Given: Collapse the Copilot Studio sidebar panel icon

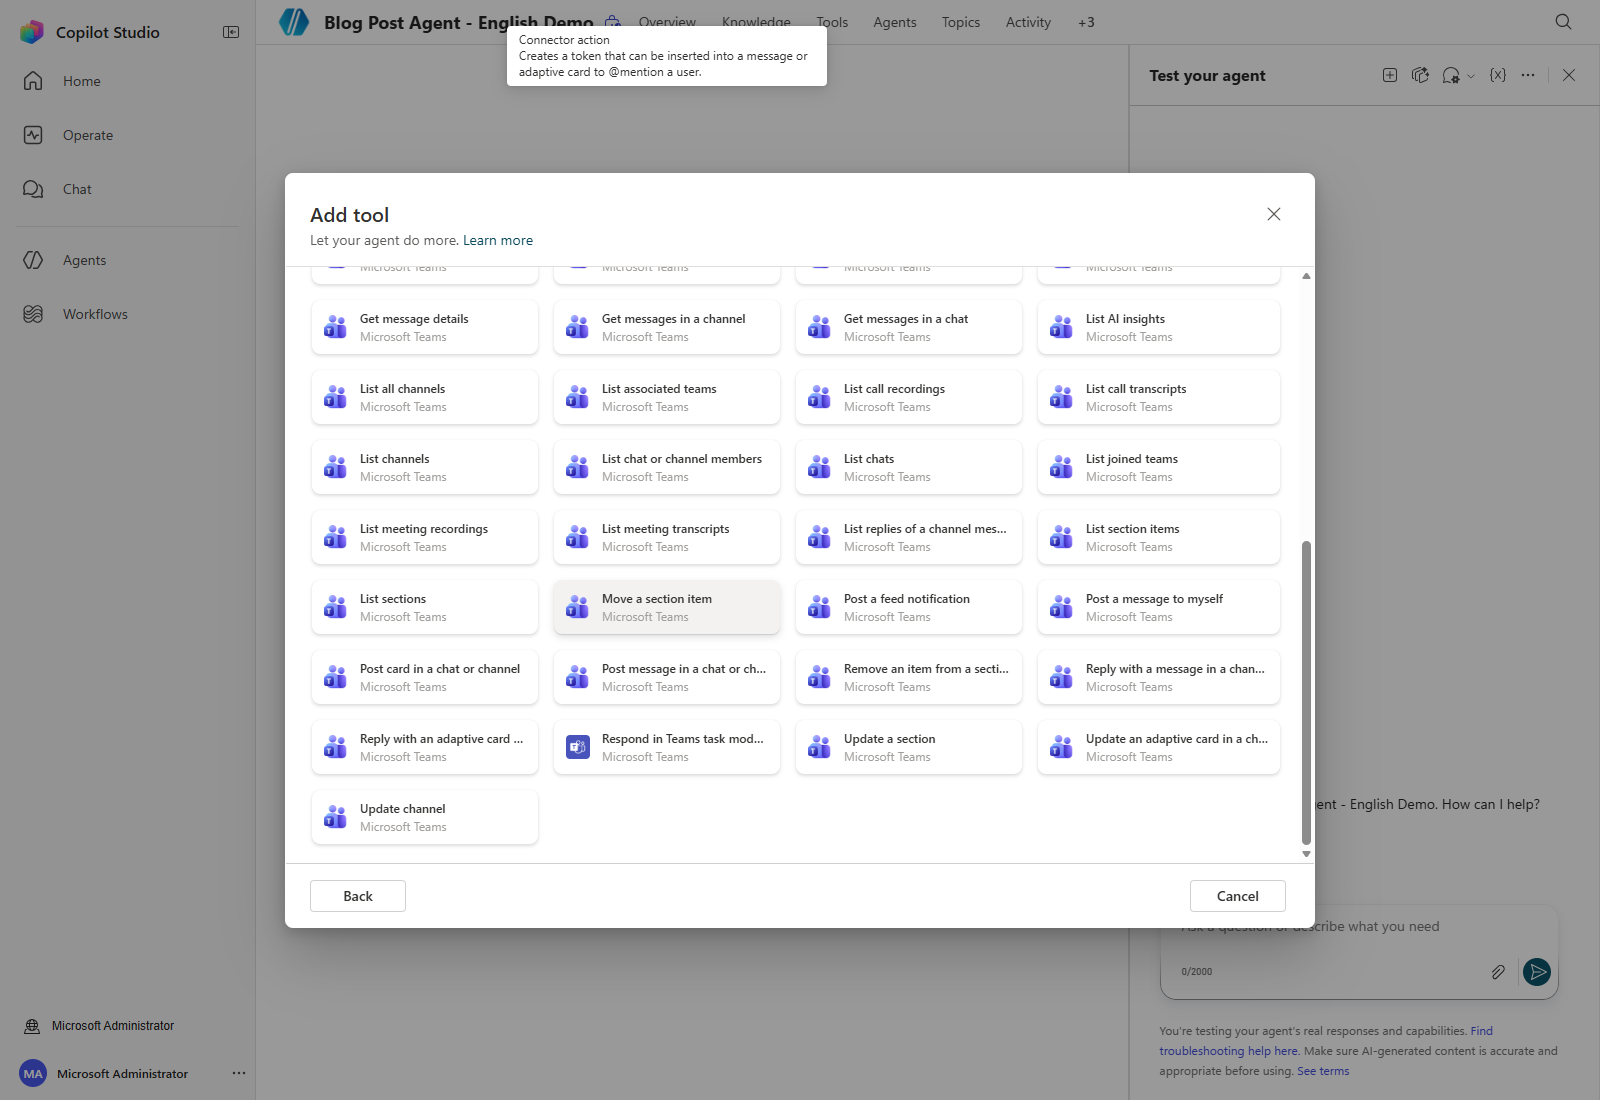Looking at the screenshot, I should (x=231, y=32).
